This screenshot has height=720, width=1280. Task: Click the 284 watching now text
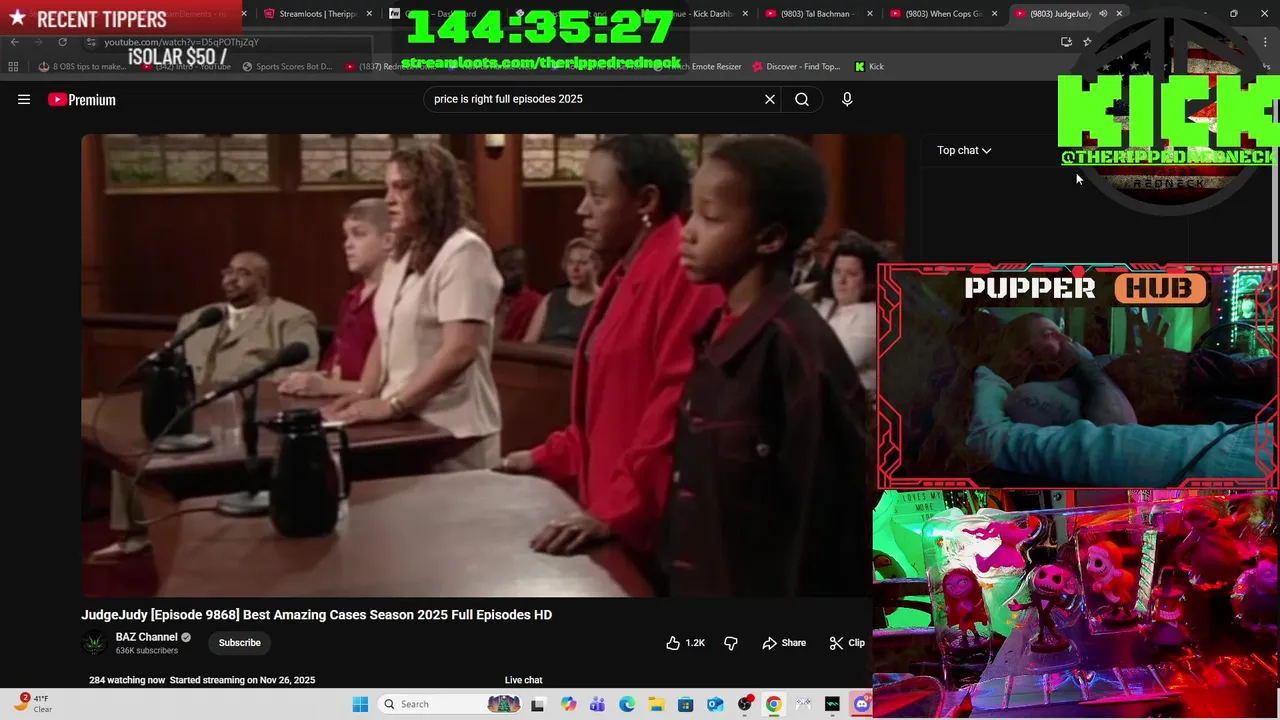click(x=127, y=680)
